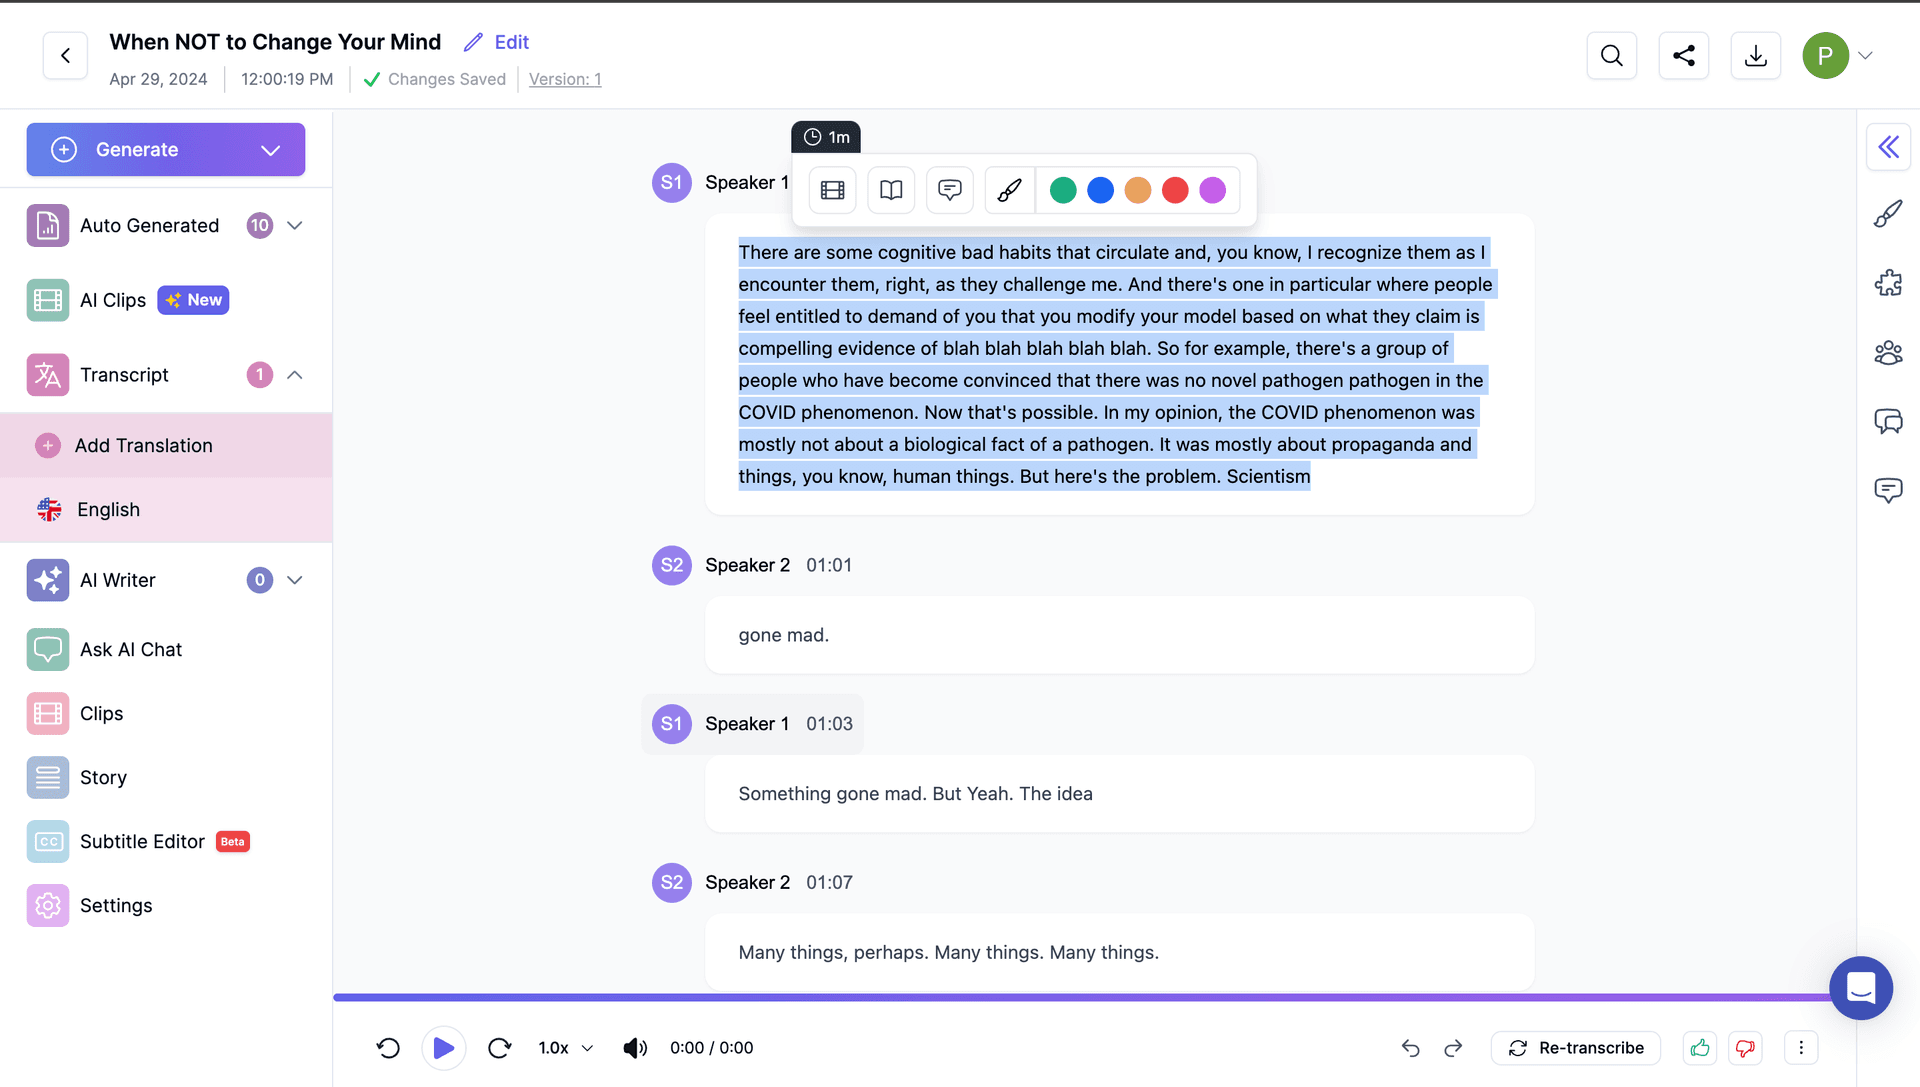The height and width of the screenshot is (1087, 1920).
Task: Collapse the Transcript section
Action: [x=295, y=374]
